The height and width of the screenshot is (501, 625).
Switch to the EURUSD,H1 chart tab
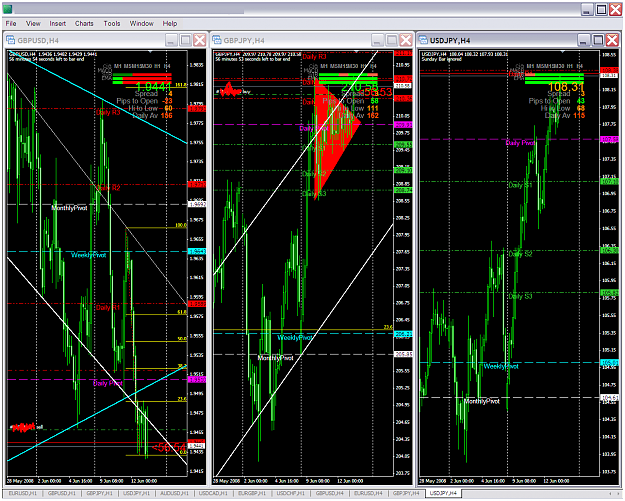point(23,493)
